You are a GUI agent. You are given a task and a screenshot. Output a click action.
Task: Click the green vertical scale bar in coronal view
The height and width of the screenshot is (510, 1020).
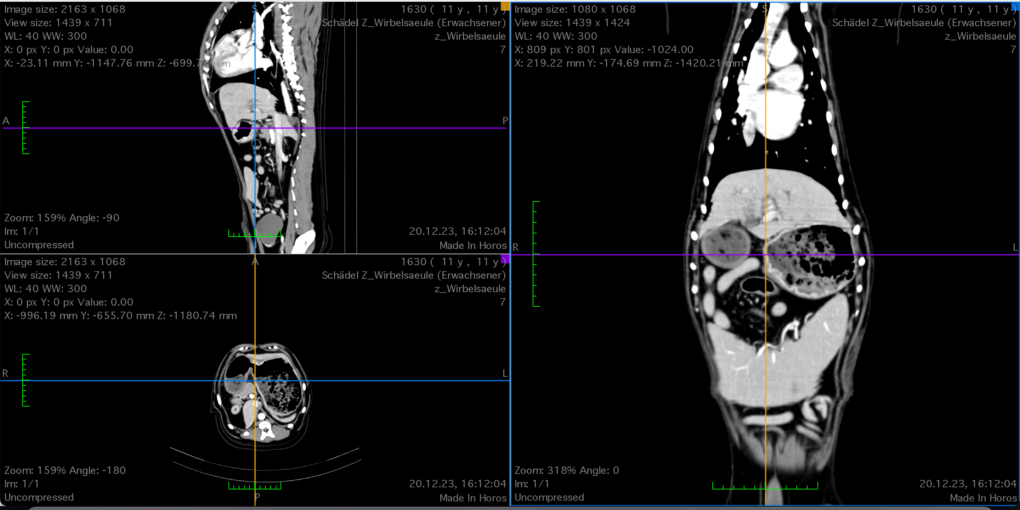point(535,254)
